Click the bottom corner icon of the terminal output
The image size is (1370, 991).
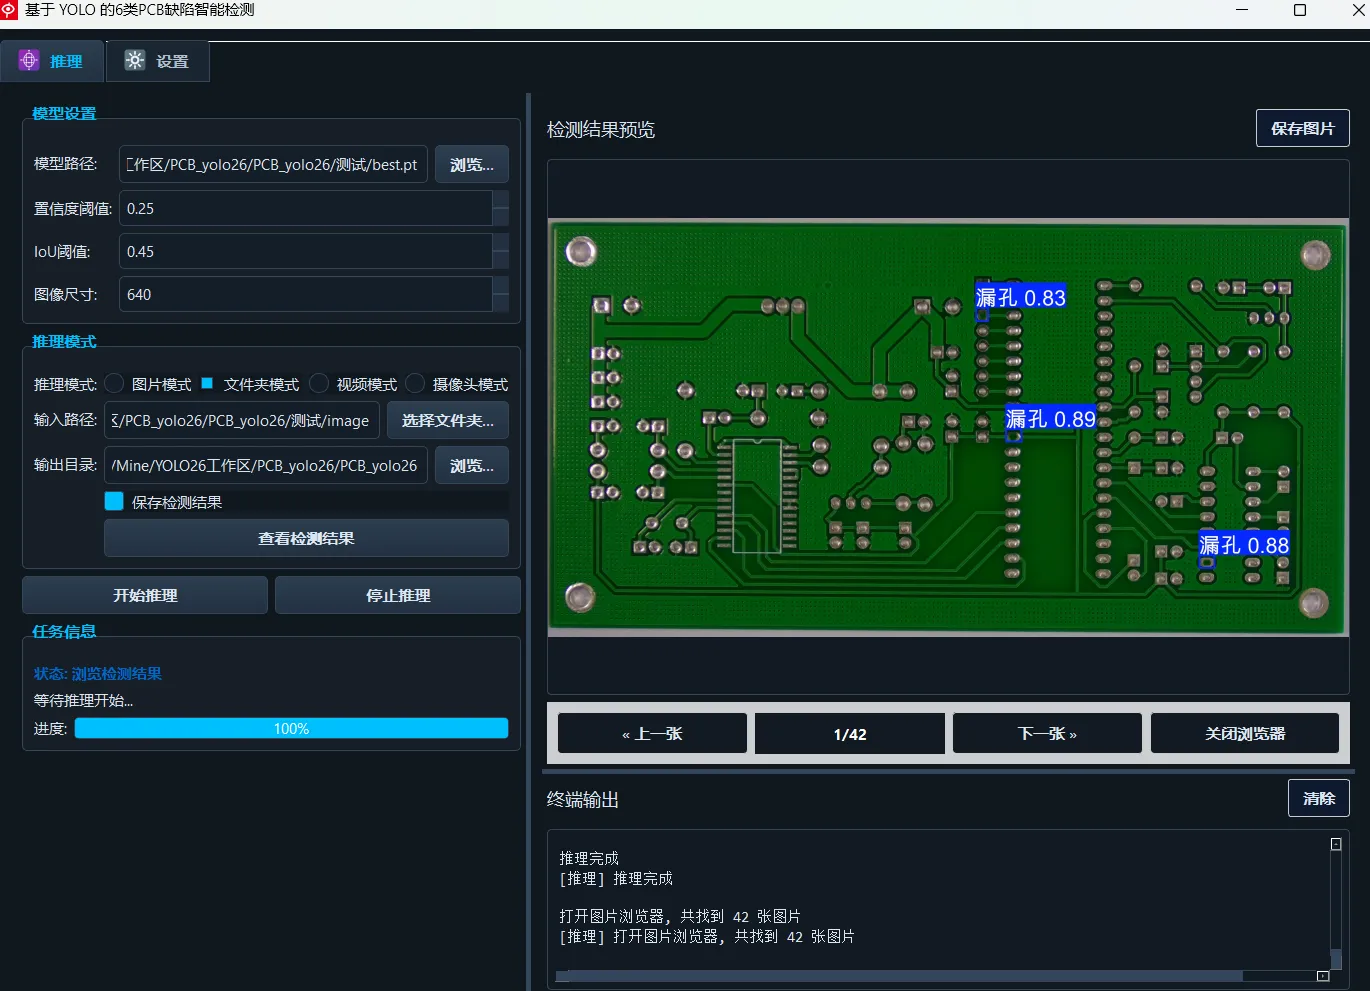point(1322,976)
